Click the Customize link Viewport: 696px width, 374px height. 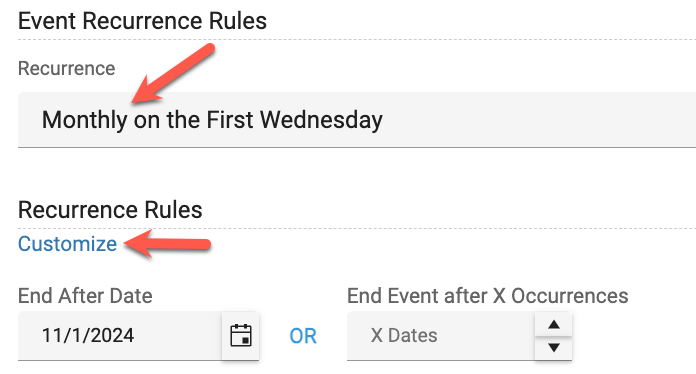pyautogui.click(x=67, y=244)
